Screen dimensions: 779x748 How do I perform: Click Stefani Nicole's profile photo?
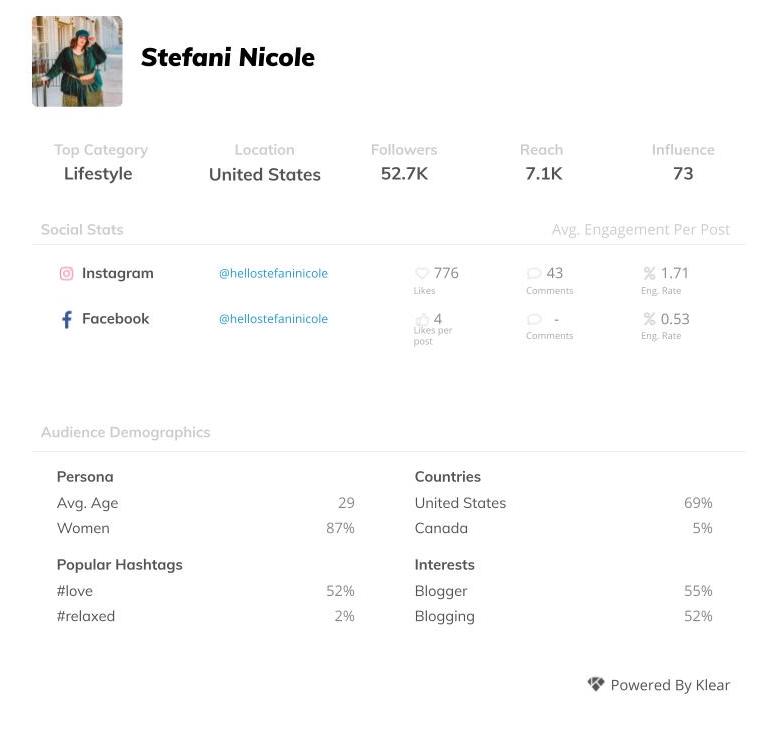(x=77, y=61)
